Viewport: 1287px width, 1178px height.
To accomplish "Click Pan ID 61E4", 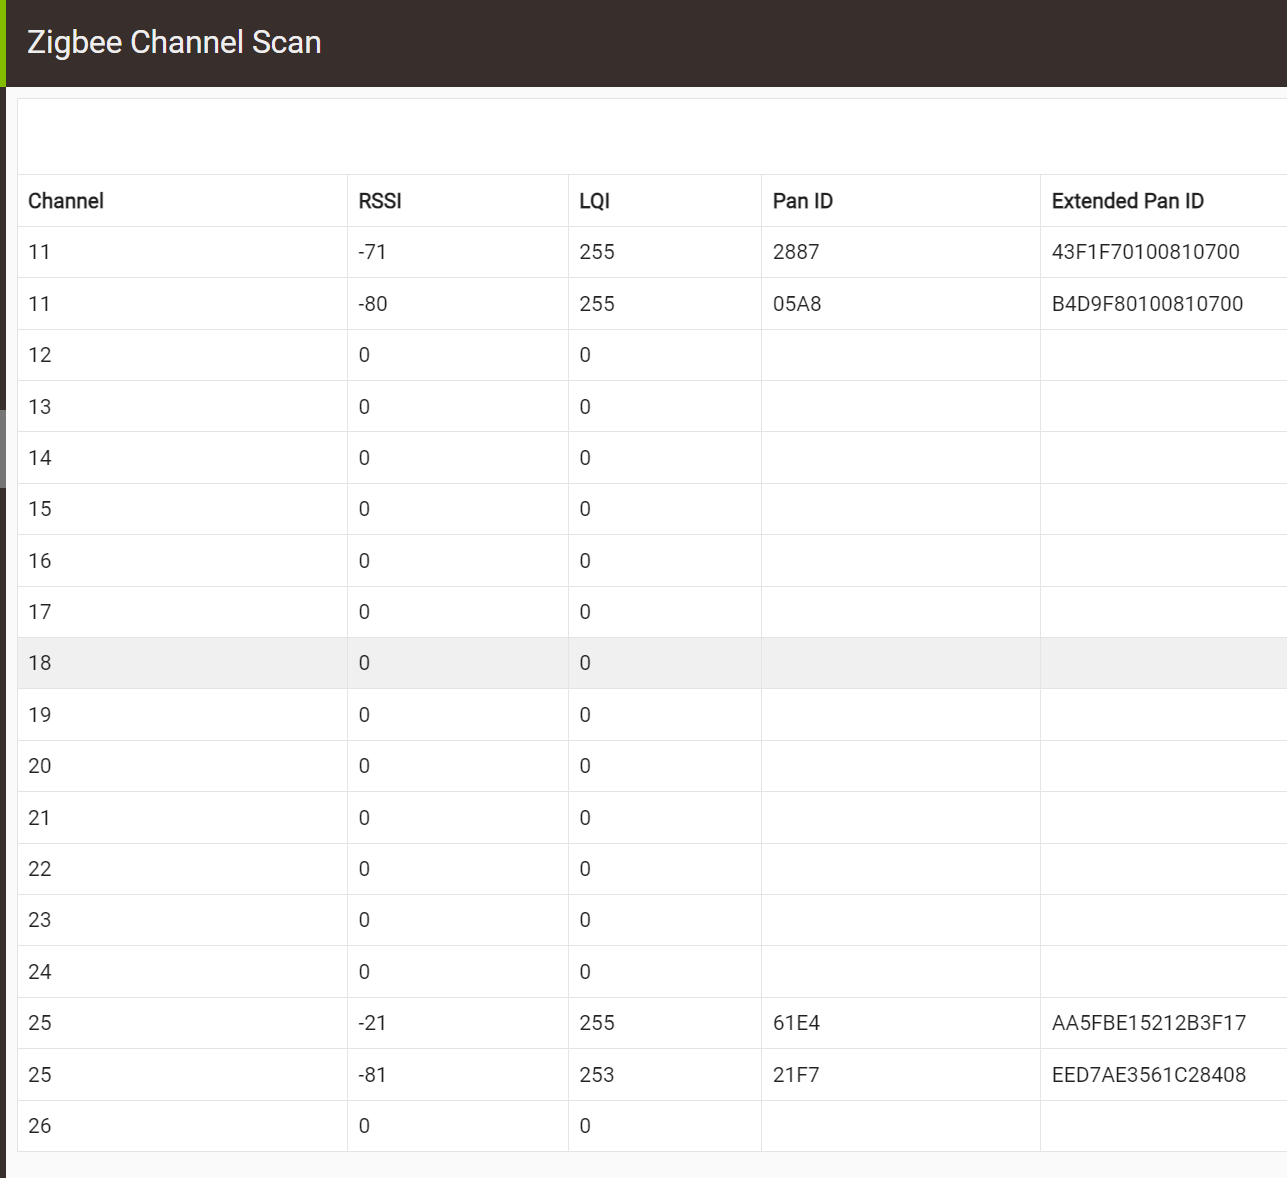I will click(796, 1023).
